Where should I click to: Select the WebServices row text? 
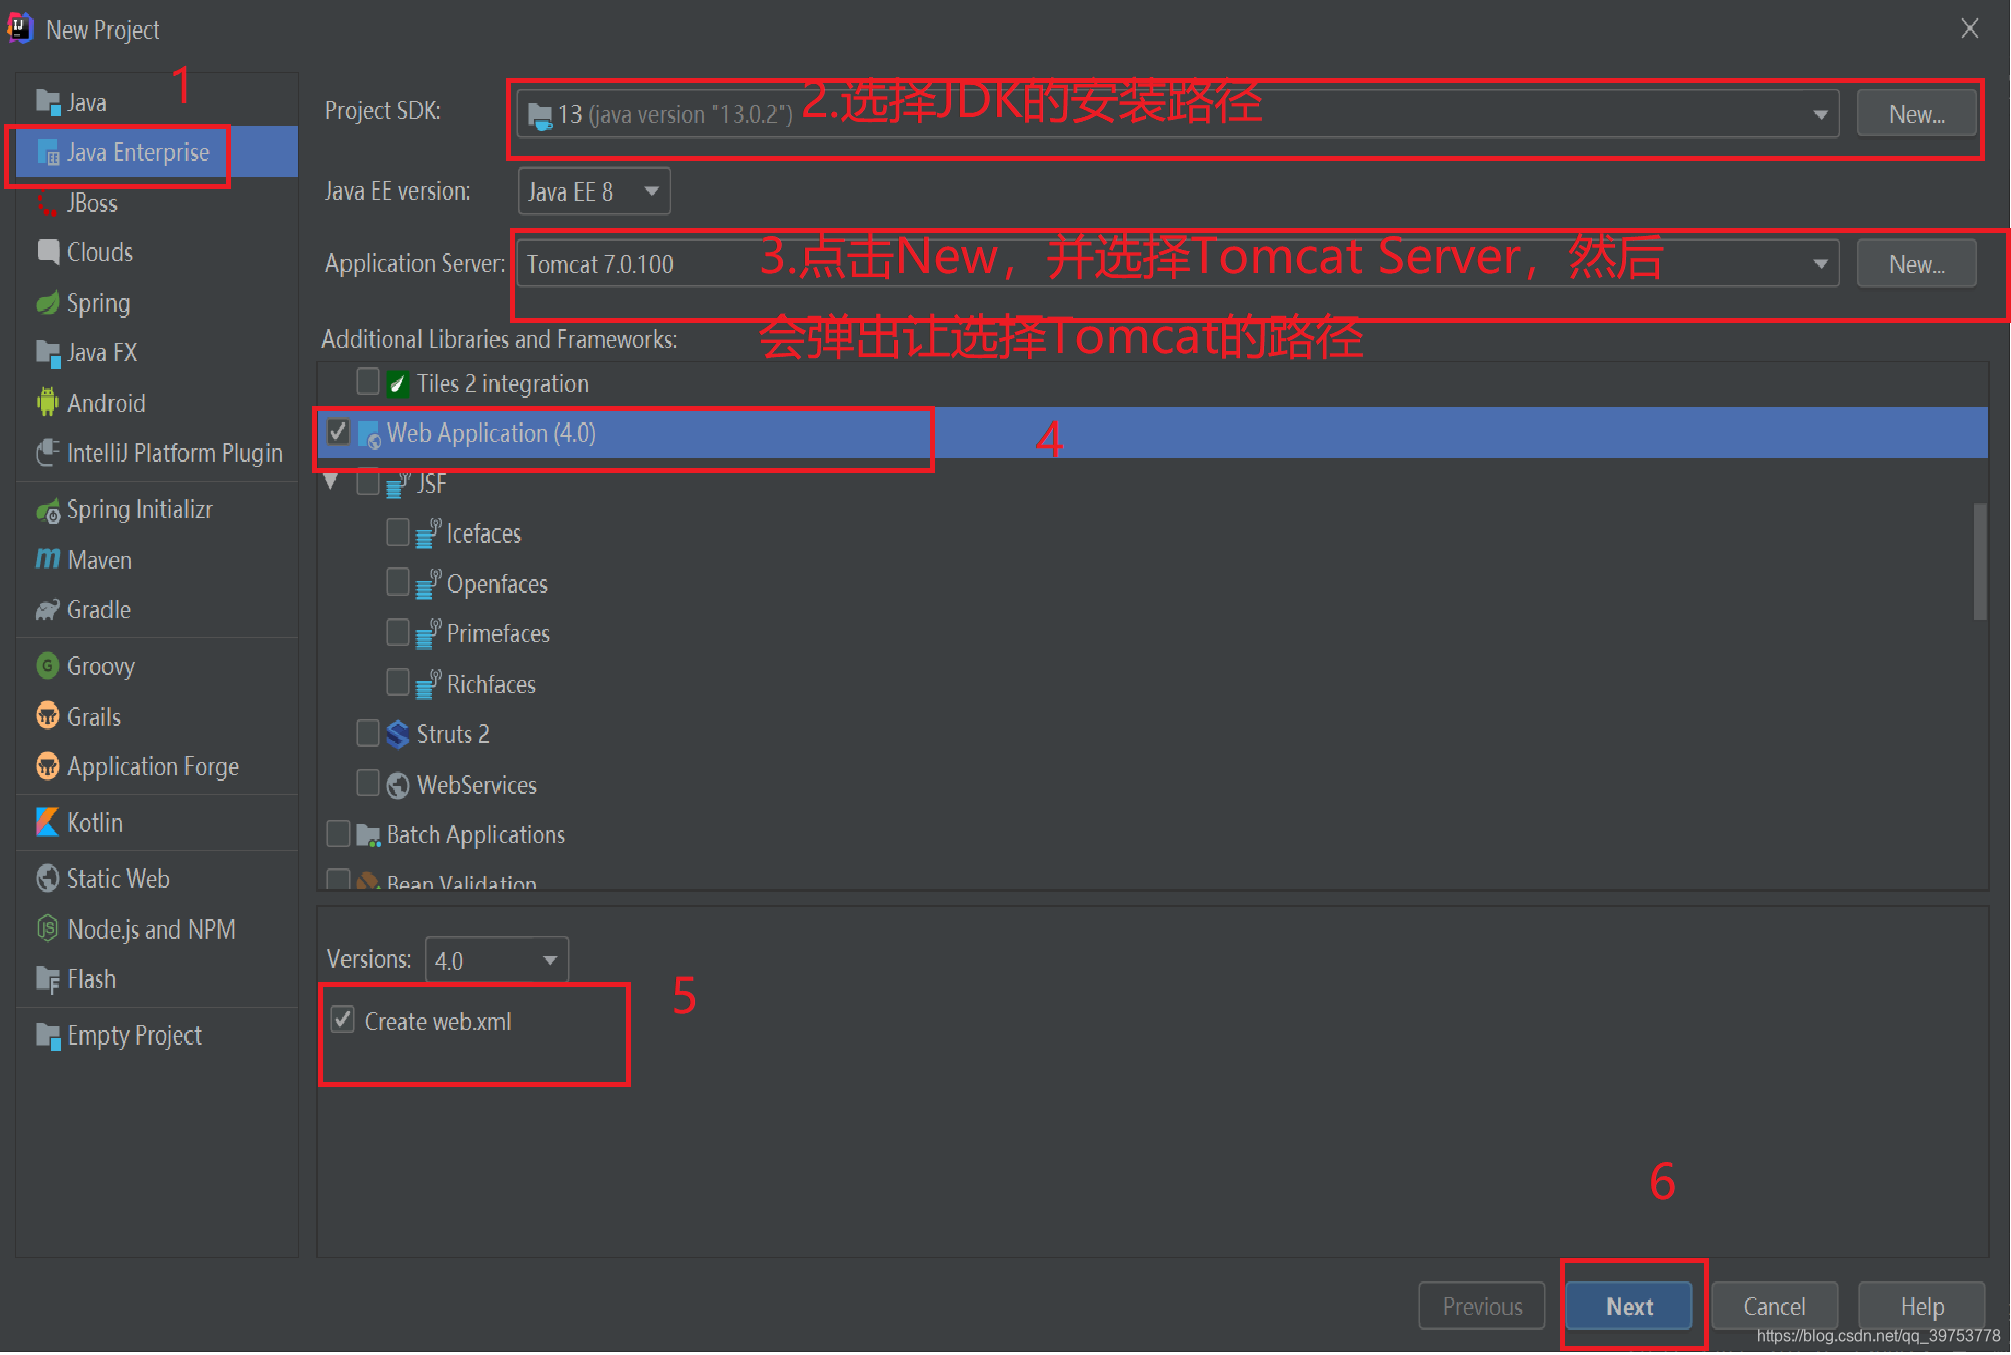[x=476, y=785]
